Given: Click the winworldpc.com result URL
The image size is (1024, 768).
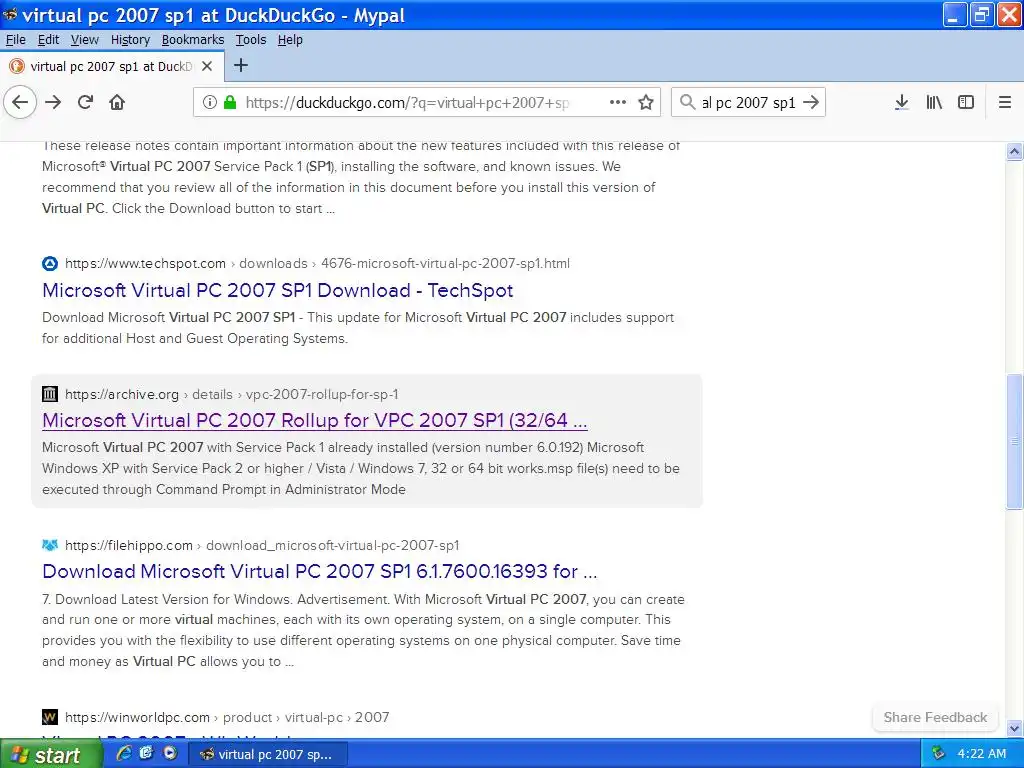Looking at the screenshot, I should (x=227, y=717).
